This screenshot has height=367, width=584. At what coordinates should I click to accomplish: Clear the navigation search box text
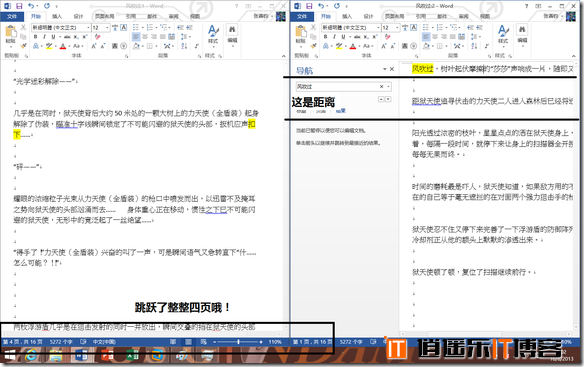pyautogui.click(x=381, y=86)
